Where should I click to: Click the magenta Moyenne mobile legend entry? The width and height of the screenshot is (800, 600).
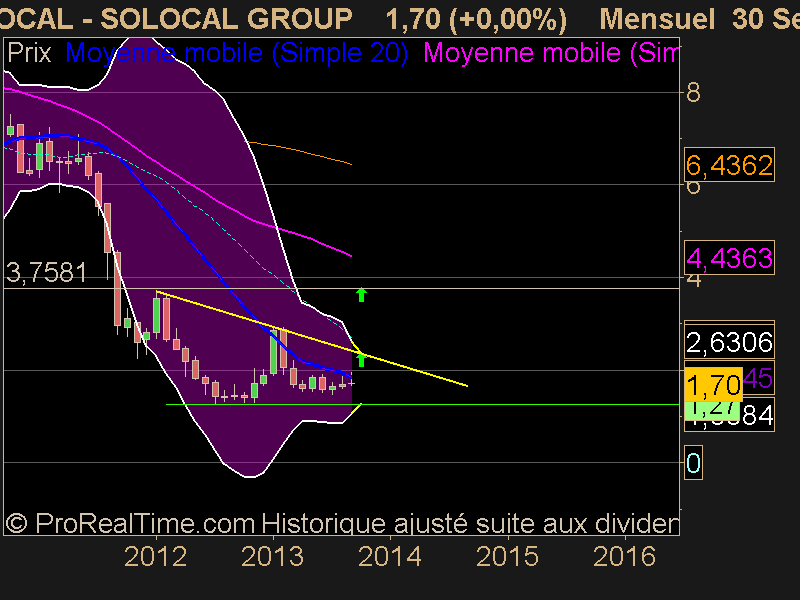pos(551,53)
